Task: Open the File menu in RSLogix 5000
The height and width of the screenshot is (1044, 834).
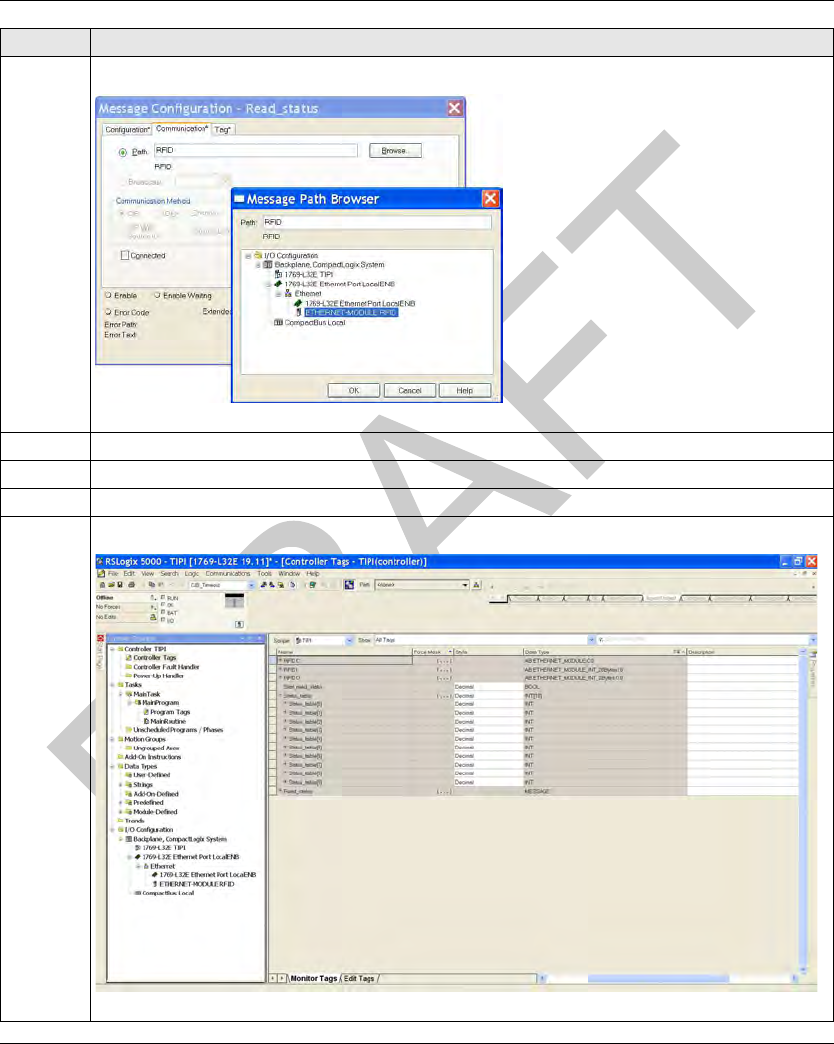Action: click(x=113, y=573)
